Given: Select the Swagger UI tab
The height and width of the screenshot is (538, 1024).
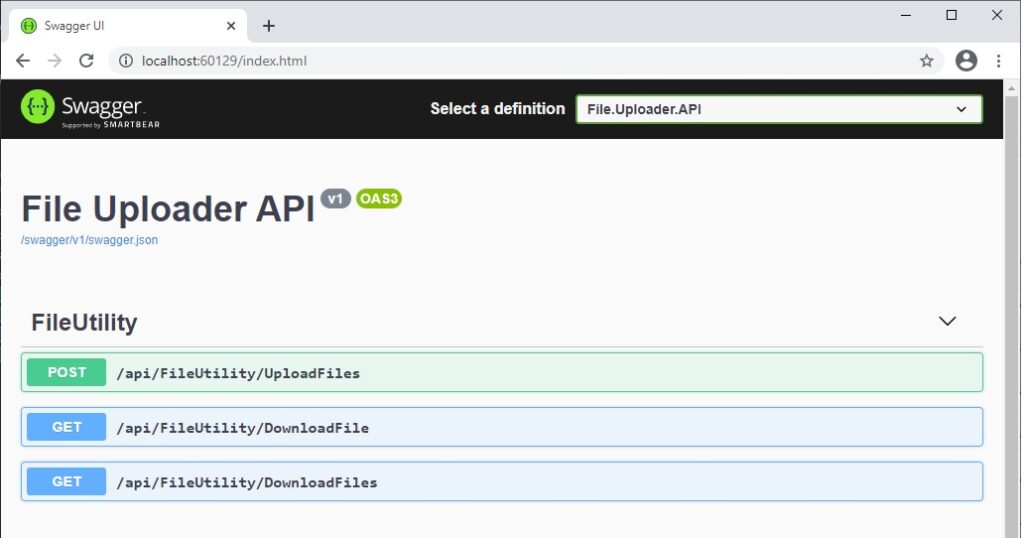Looking at the screenshot, I should tap(127, 26).
